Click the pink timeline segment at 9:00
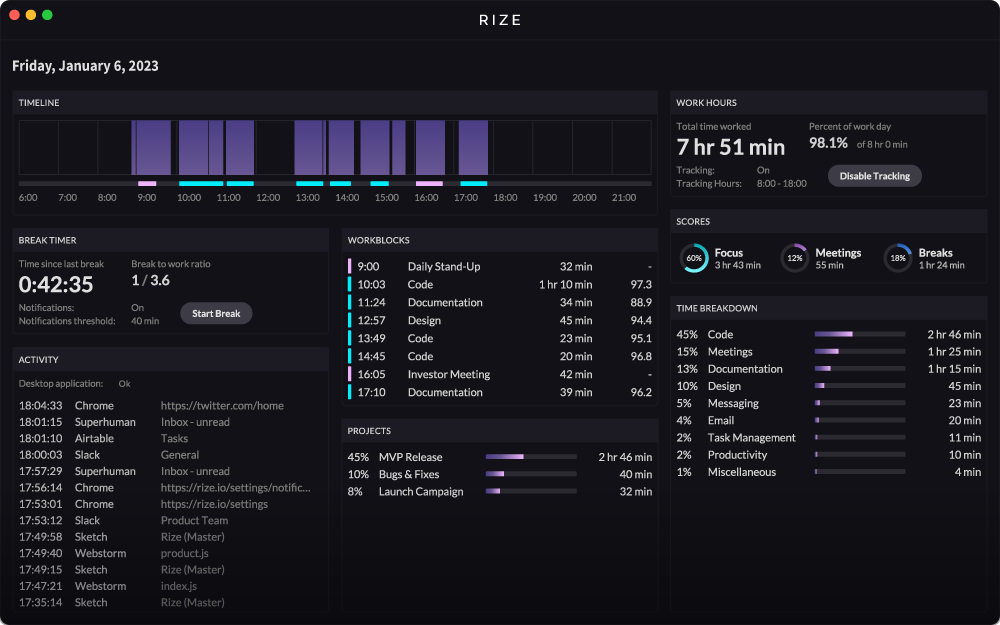This screenshot has width=1000, height=625. tap(147, 184)
